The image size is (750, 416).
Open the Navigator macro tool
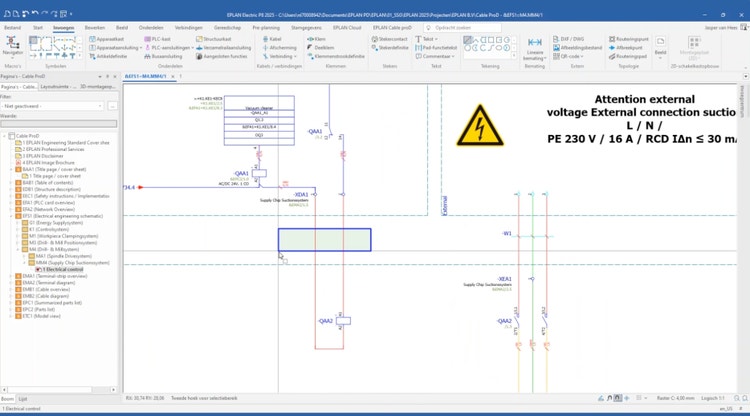[12, 46]
